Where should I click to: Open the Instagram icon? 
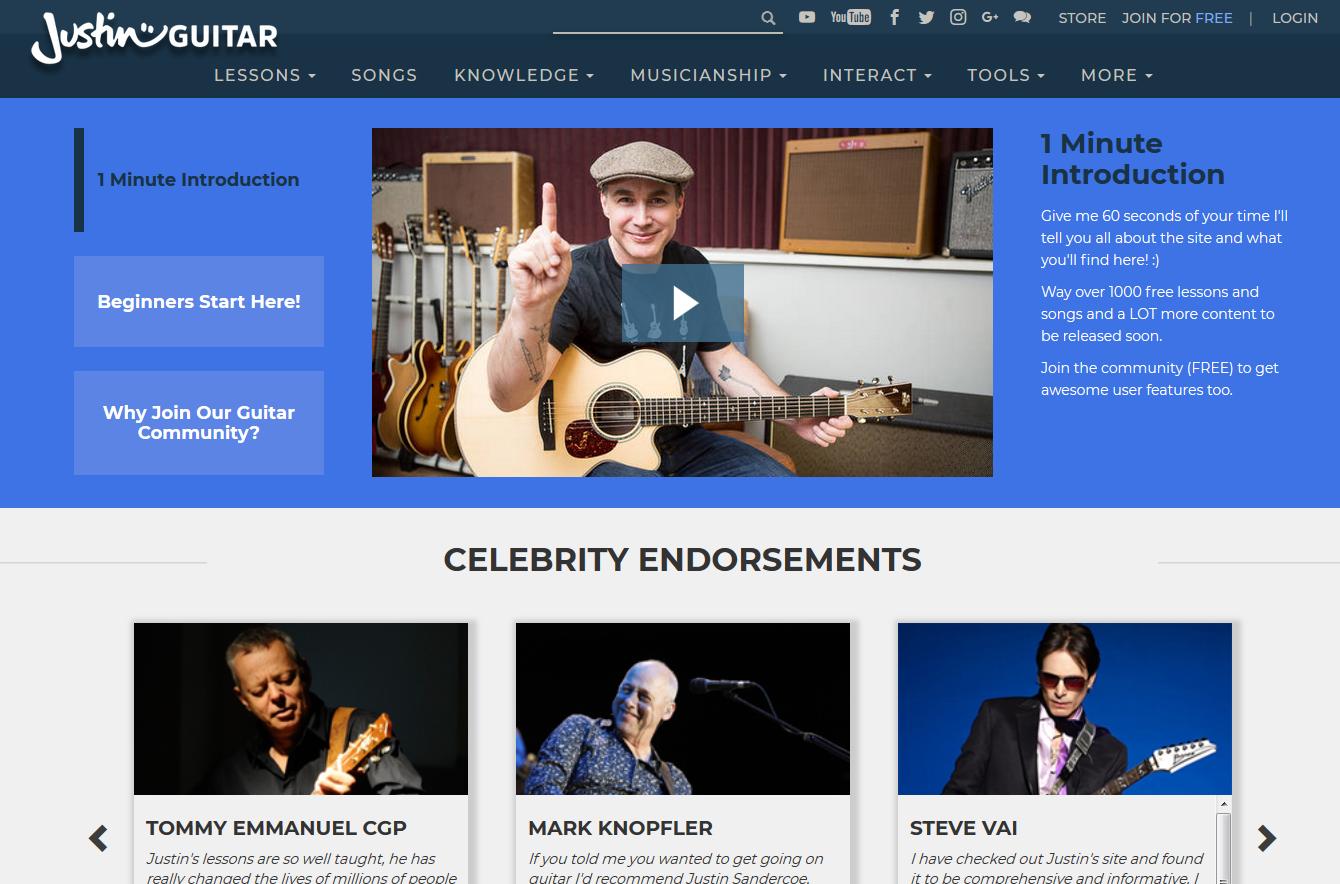pos(958,17)
